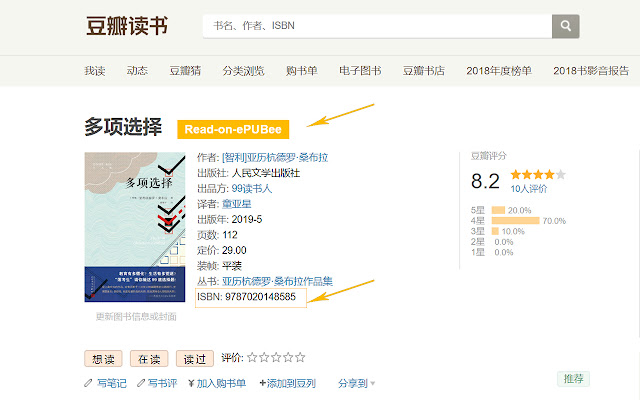Open translator link 童亚星
The height and width of the screenshot is (400, 640).
[236, 204]
